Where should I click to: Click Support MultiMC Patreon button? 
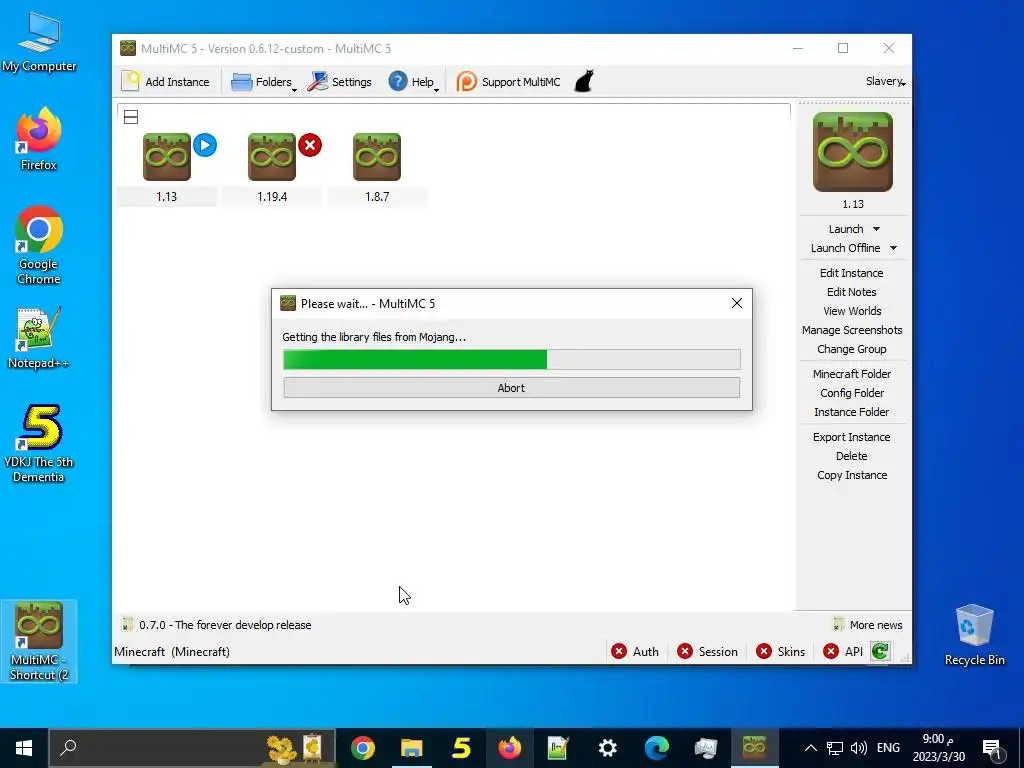click(x=508, y=82)
